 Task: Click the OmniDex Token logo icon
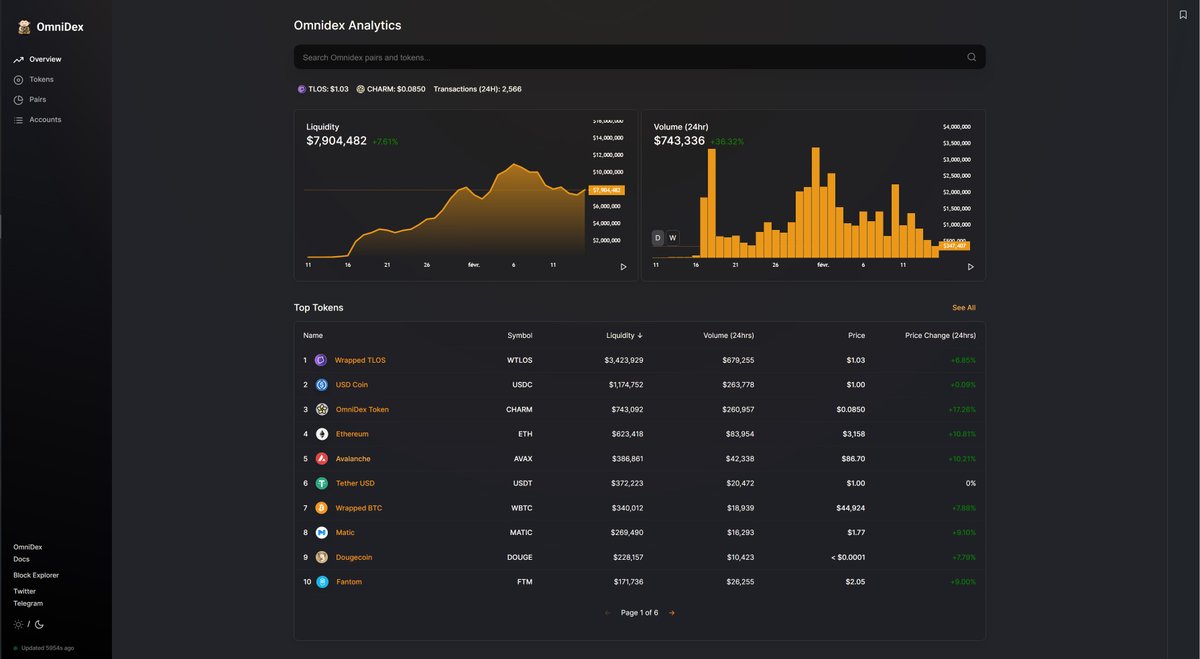click(322, 410)
